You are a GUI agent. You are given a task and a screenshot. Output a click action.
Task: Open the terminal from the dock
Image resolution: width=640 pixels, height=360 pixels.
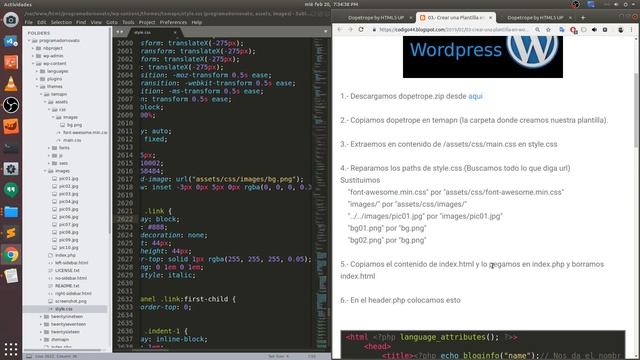(x=11, y=148)
